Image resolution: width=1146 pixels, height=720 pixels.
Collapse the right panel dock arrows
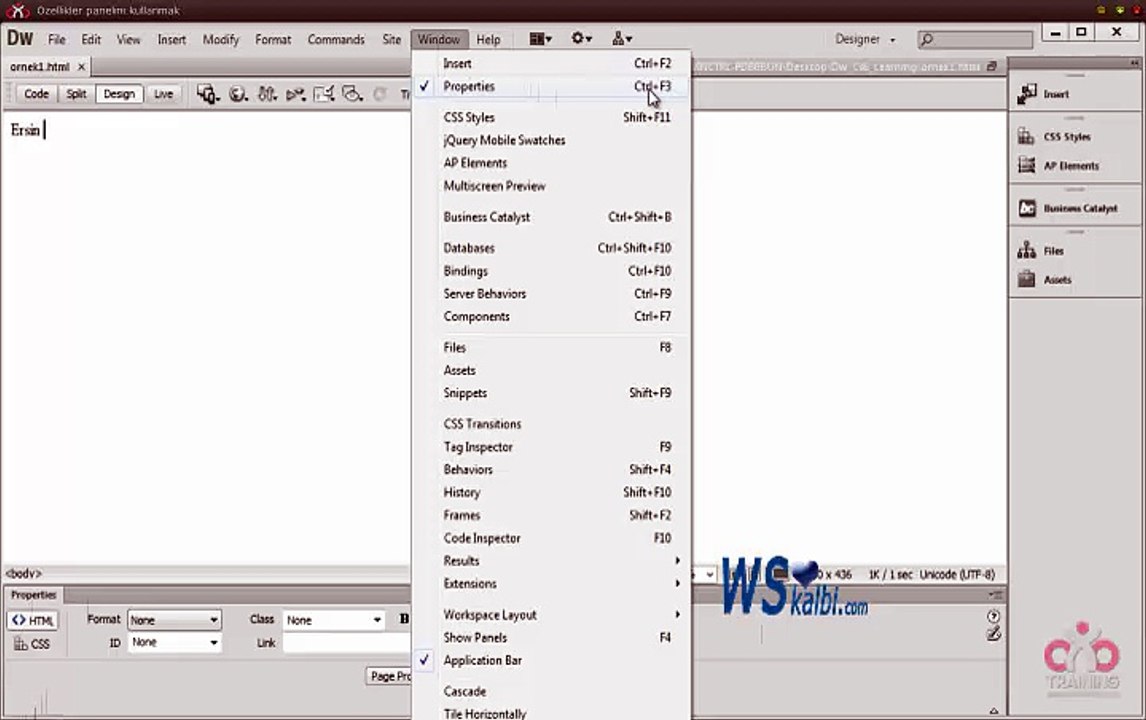pyautogui.click(x=1134, y=63)
